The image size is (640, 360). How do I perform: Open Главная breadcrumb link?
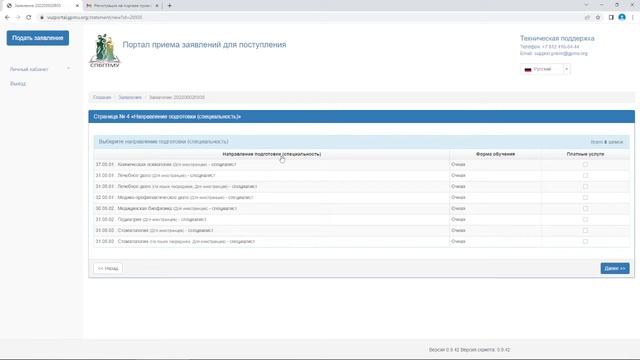pos(102,98)
